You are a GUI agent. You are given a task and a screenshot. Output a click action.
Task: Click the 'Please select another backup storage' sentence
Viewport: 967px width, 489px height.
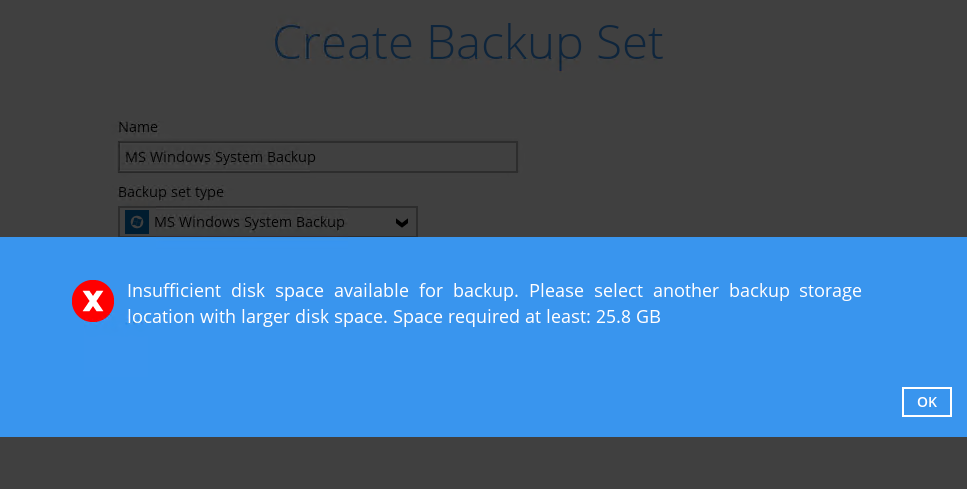[695, 291]
